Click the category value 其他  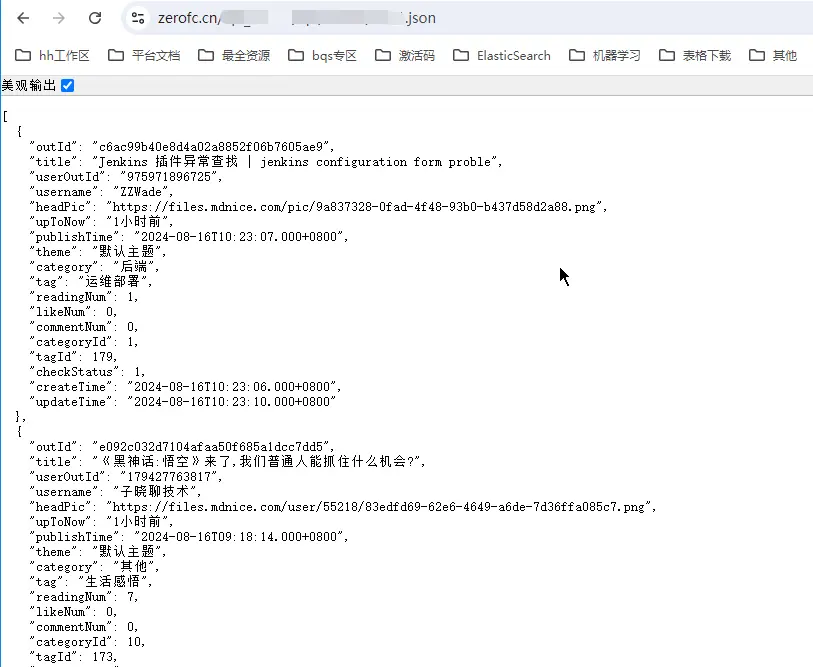pyautogui.click(x=135, y=567)
